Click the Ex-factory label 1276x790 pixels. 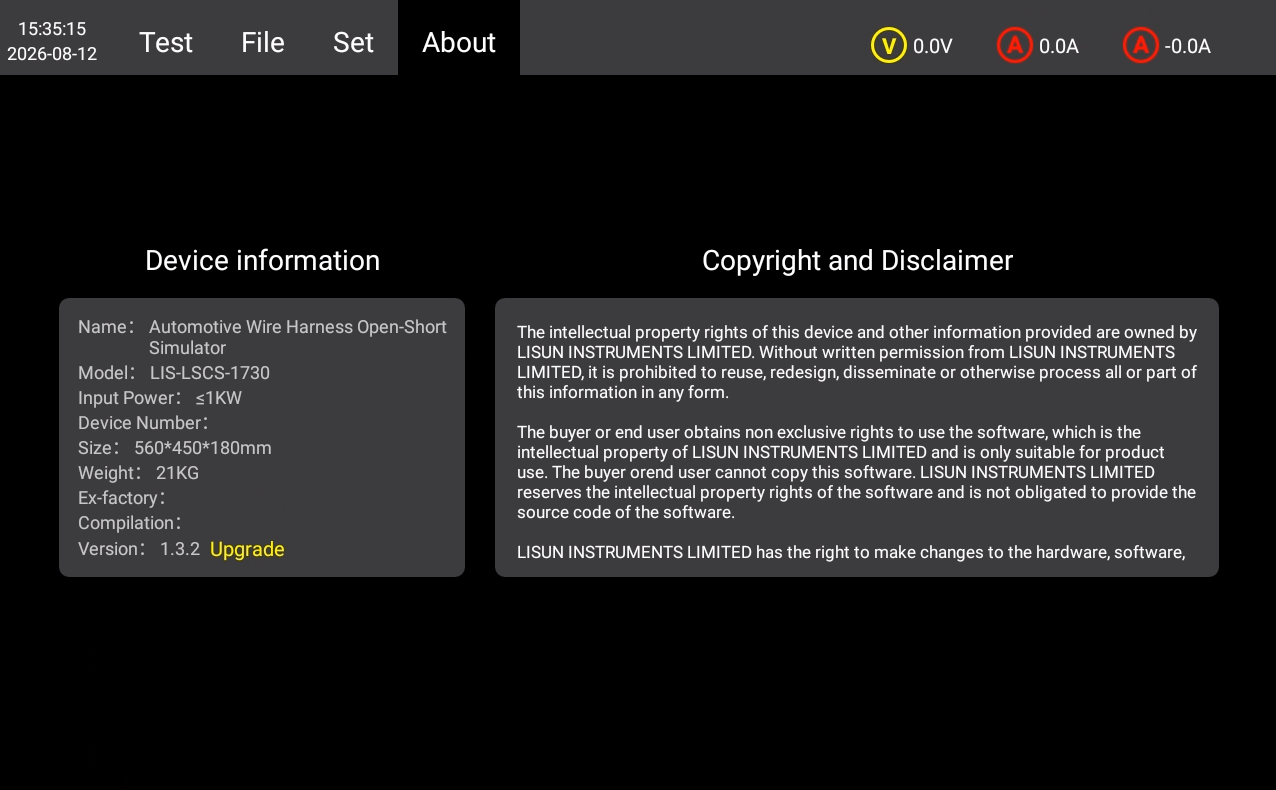(x=122, y=498)
